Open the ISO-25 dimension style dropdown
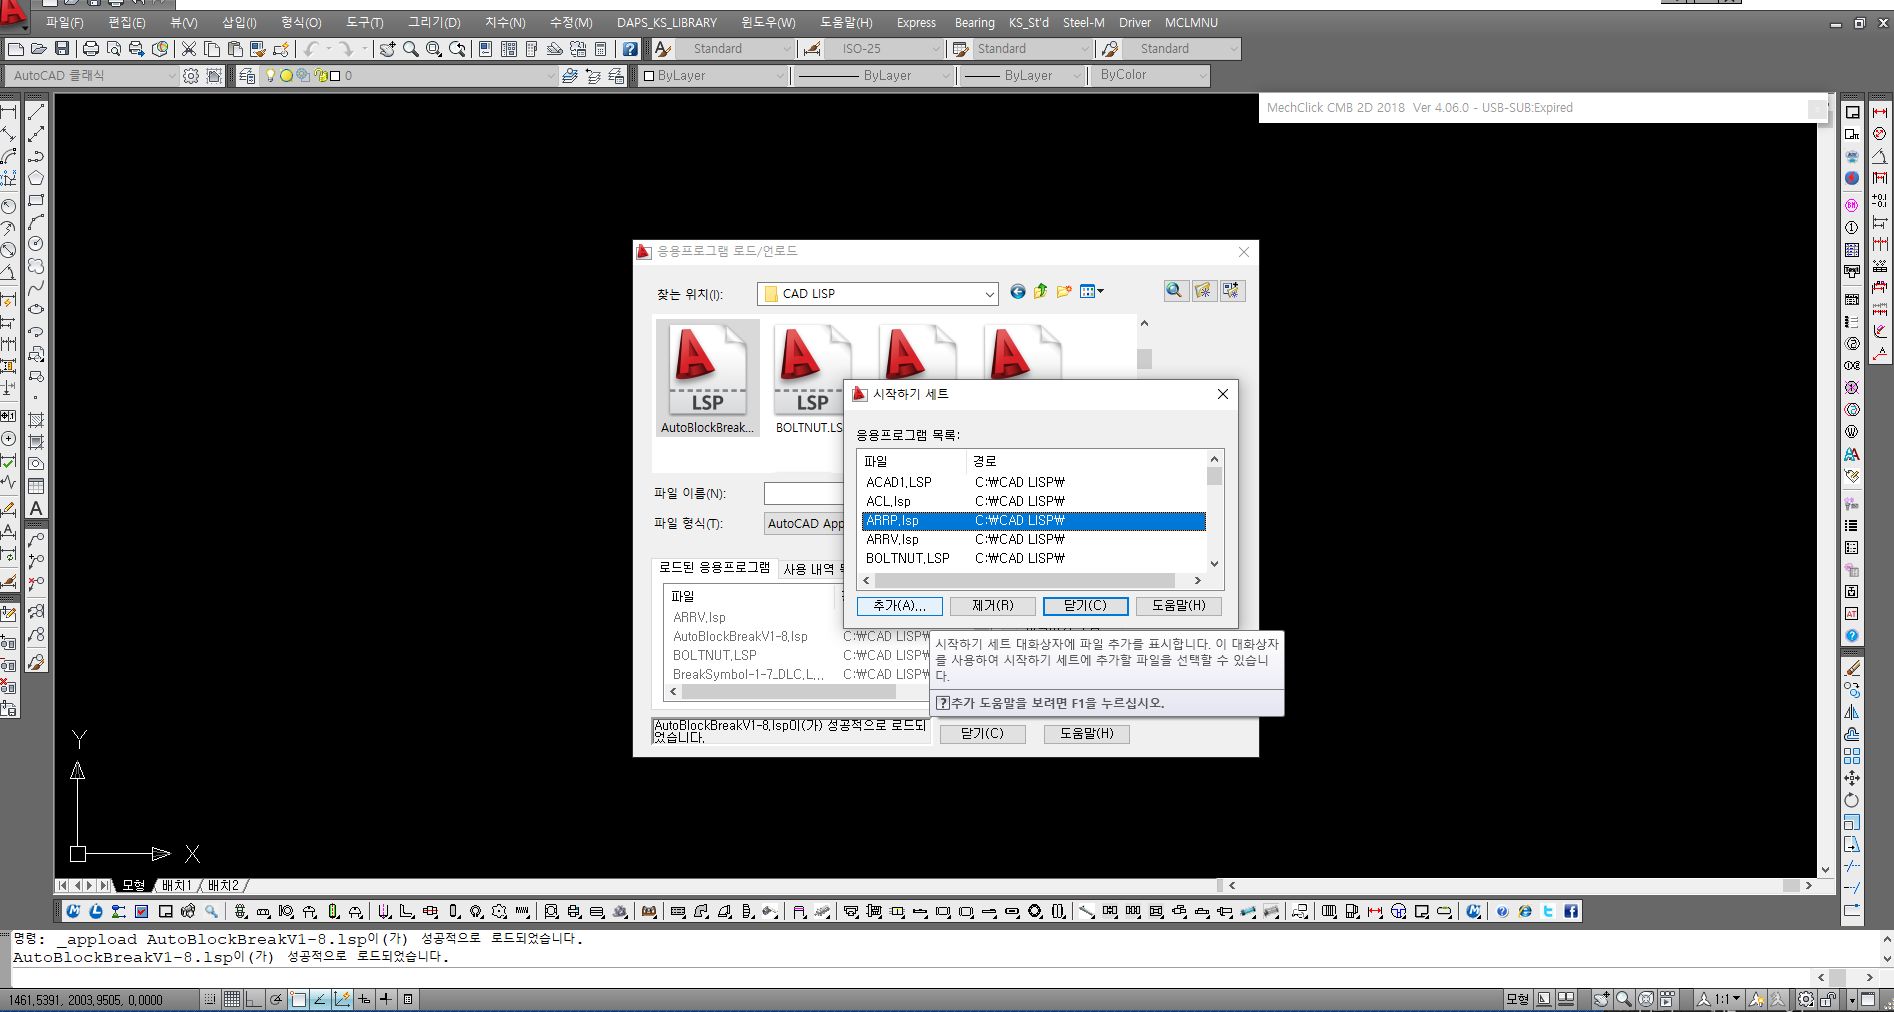This screenshot has height=1012, width=1894. click(x=936, y=49)
